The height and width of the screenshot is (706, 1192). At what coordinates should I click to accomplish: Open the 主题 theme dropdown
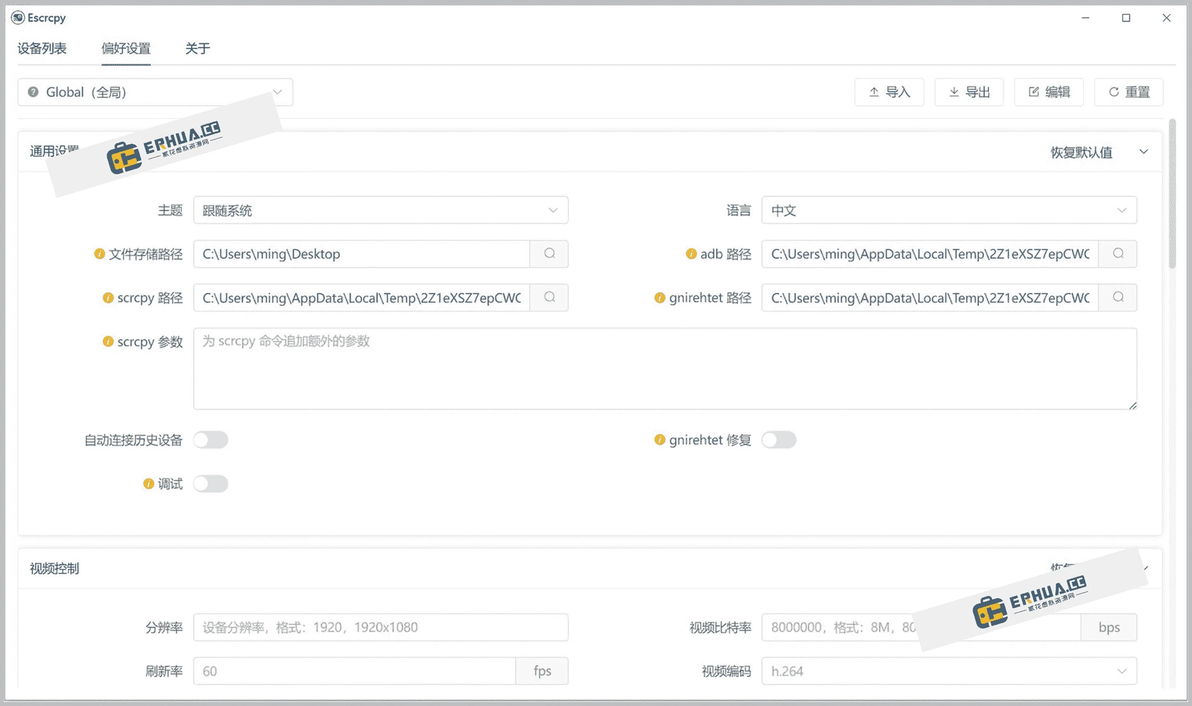(381, 211)
